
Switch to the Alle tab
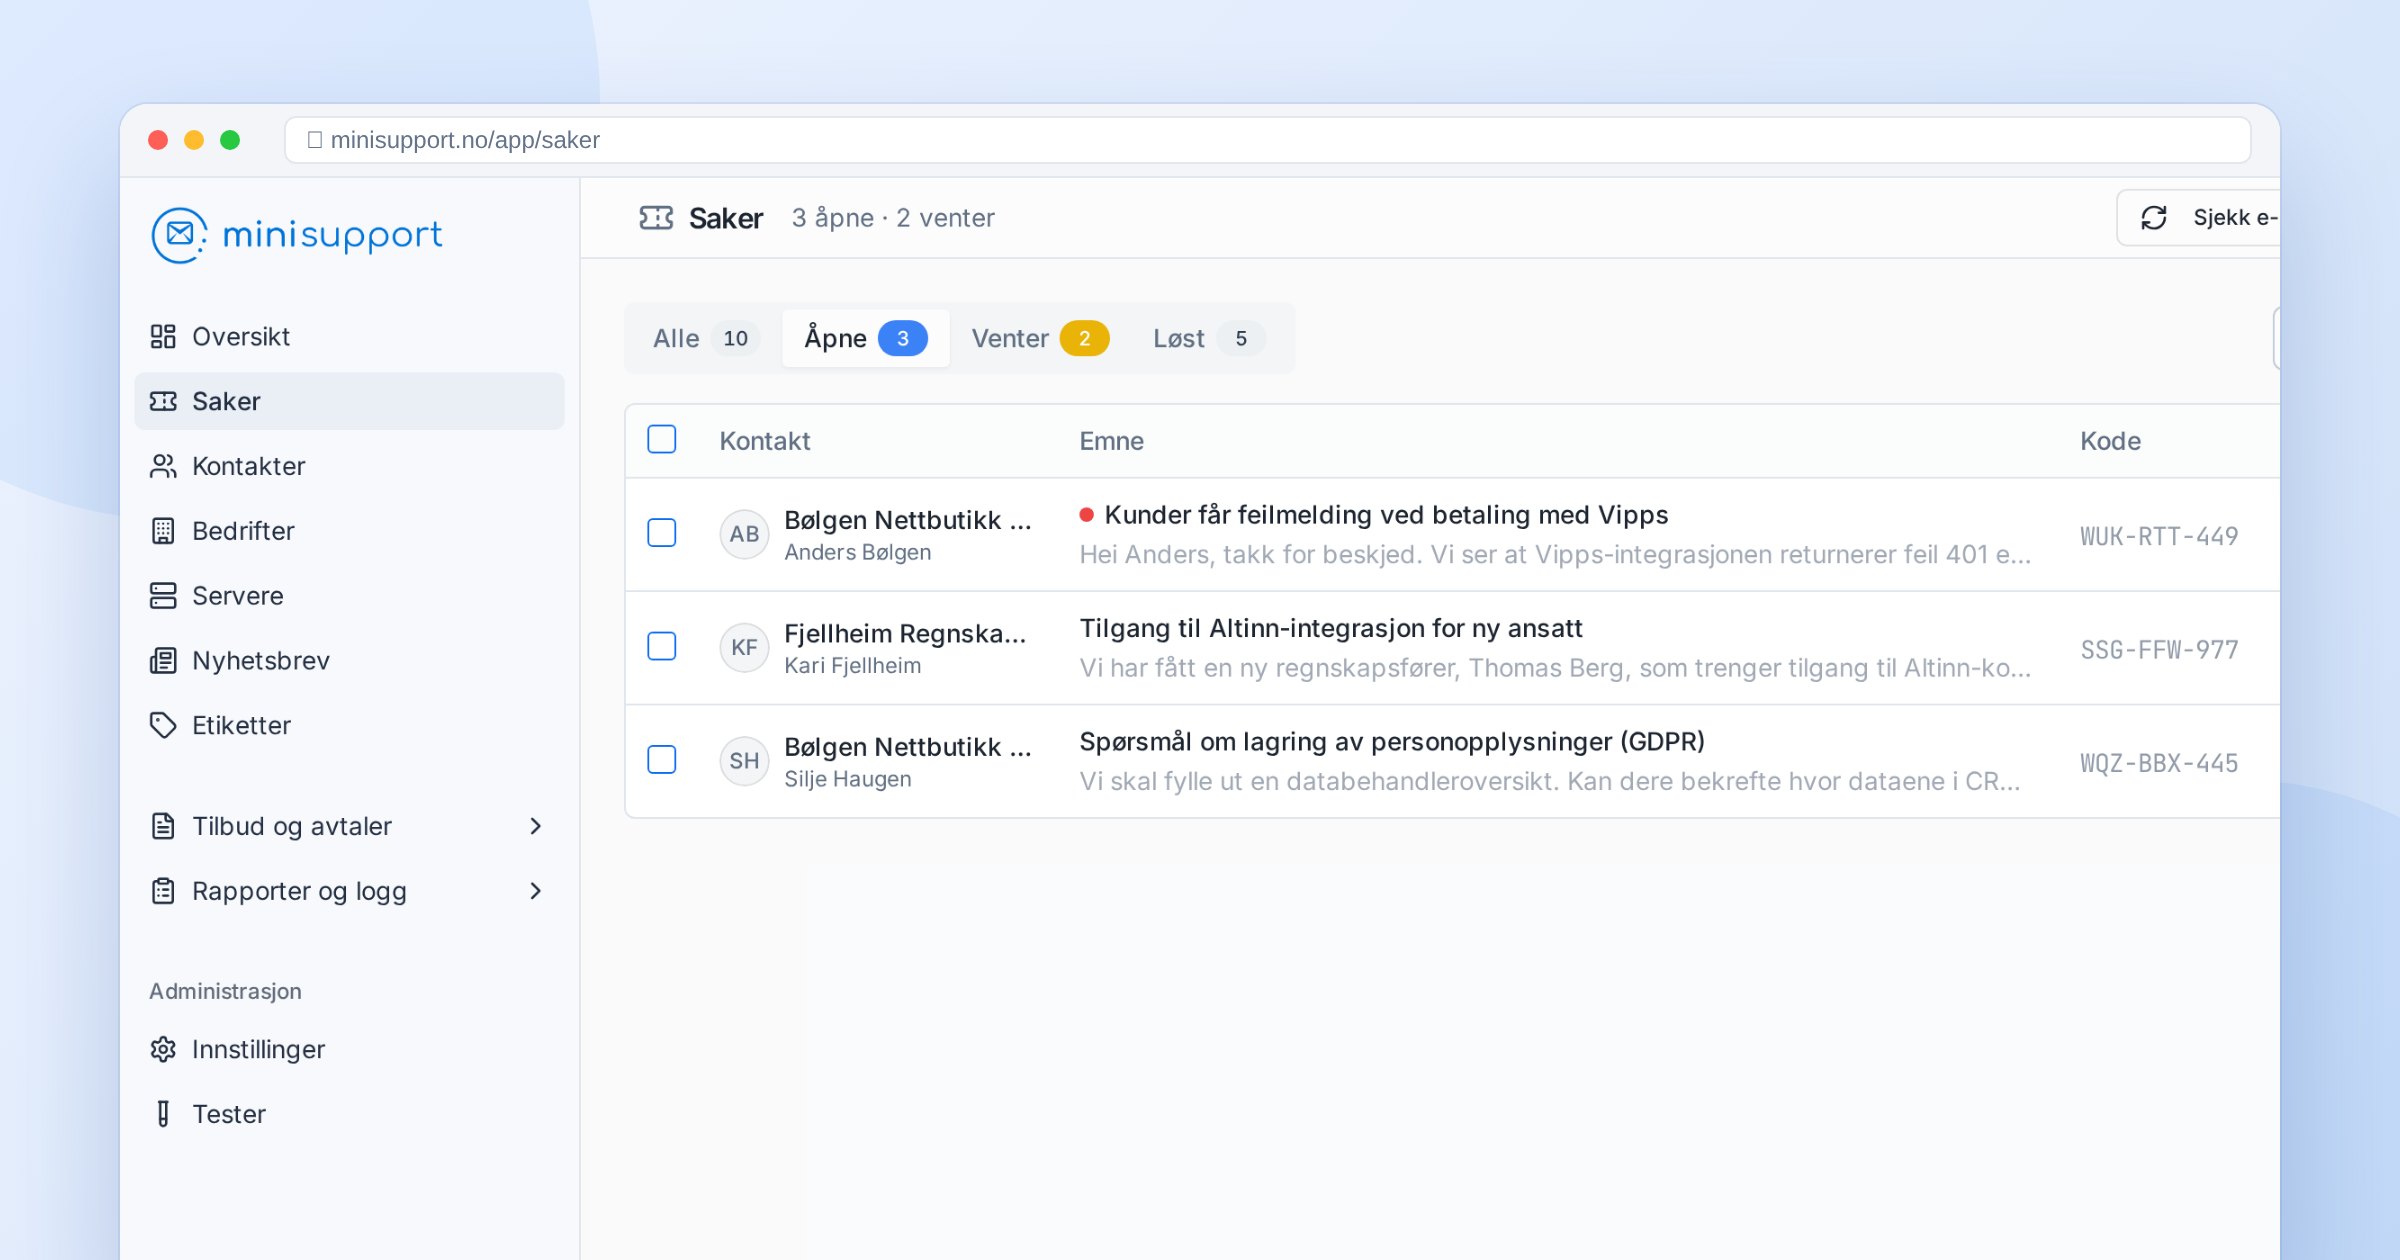pyautogui.click(x=706, y=339)
